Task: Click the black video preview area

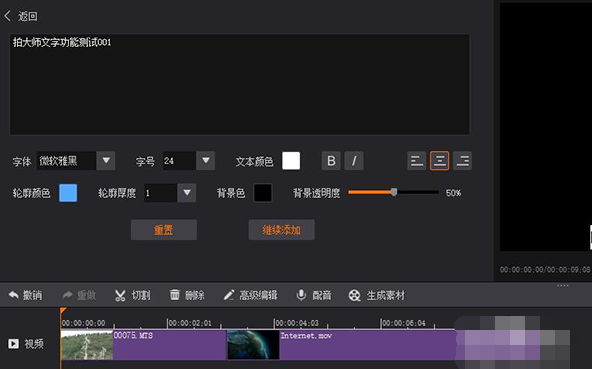Action: tap(546, 127)
